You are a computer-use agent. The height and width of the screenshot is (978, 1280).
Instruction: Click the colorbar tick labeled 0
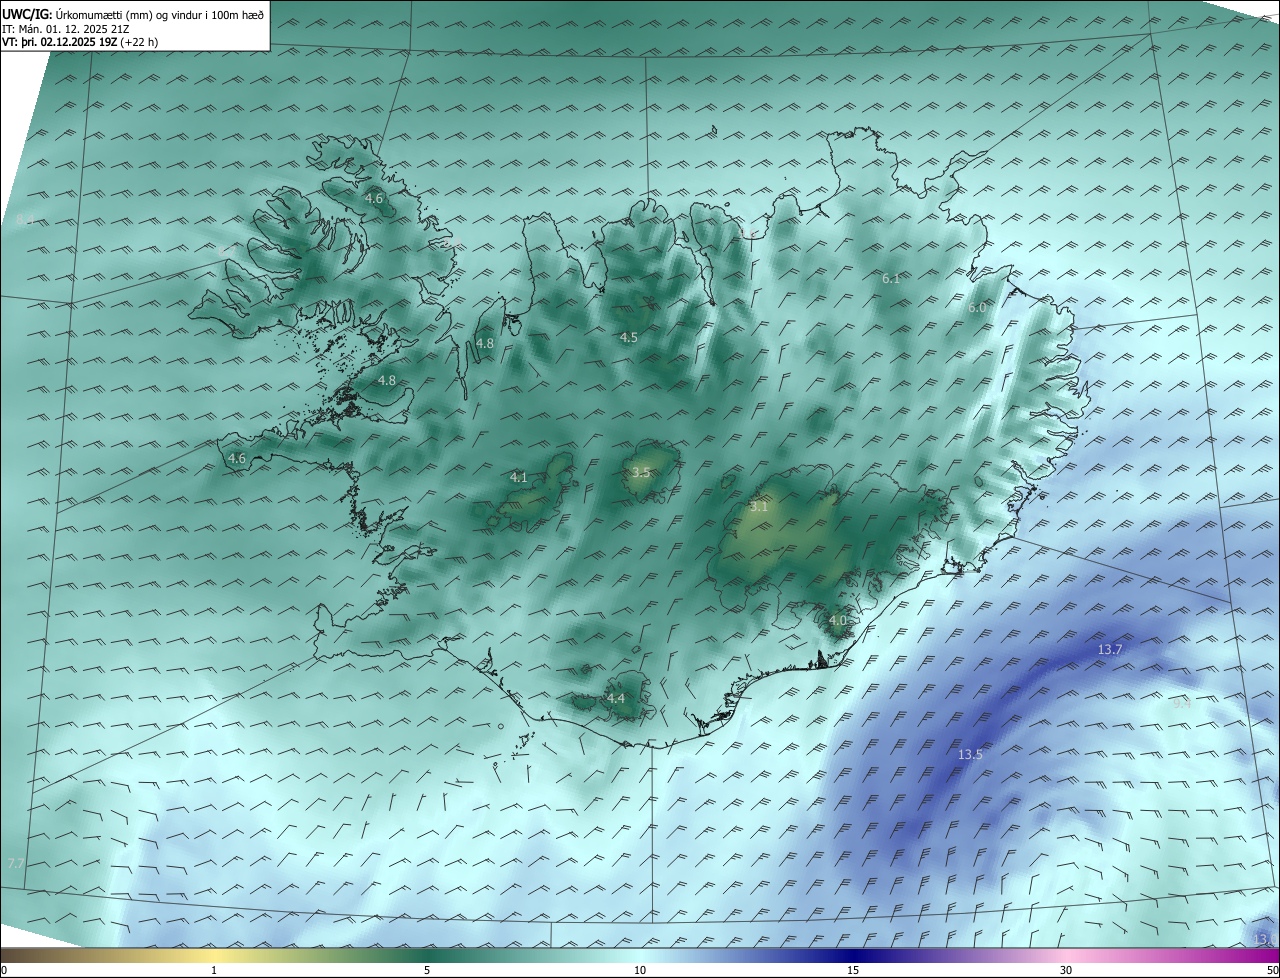4,970
